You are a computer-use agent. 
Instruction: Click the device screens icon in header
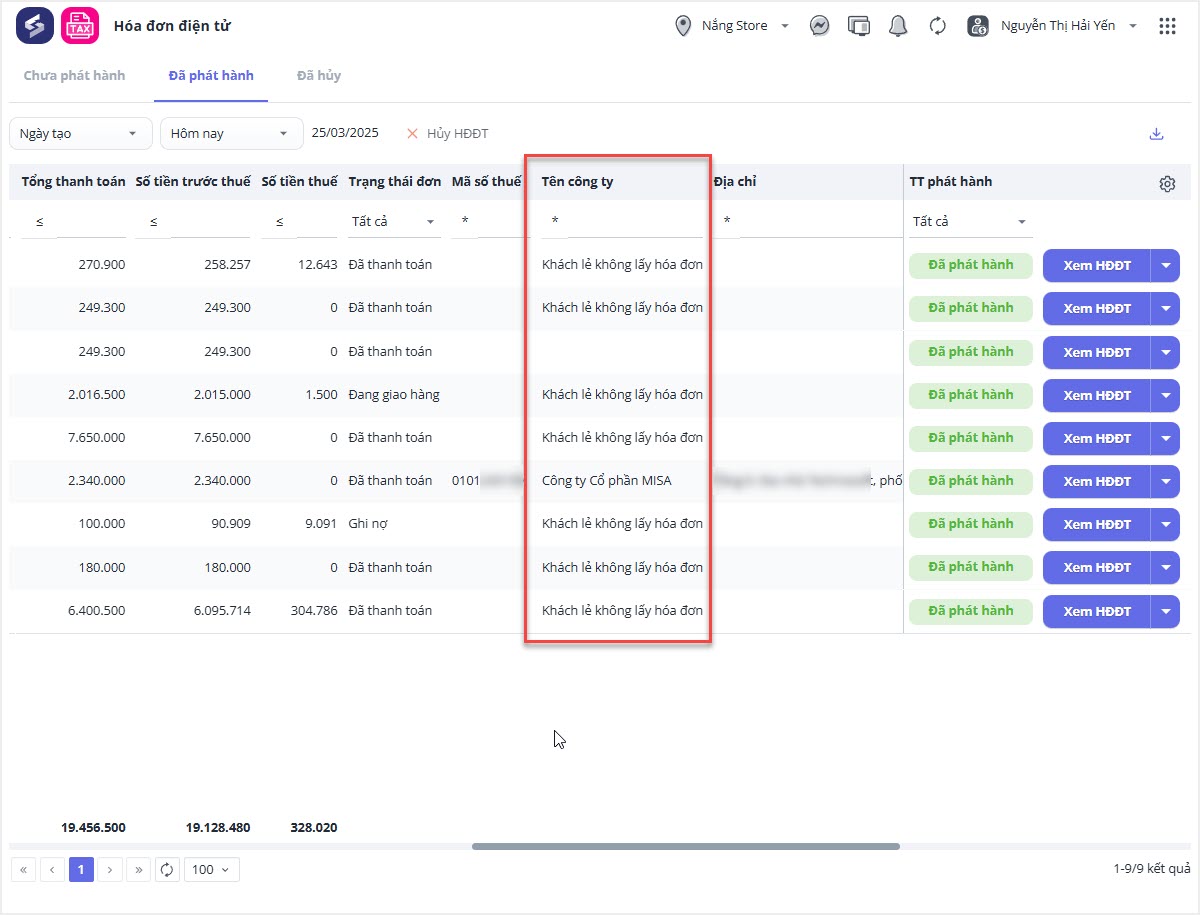pyautogui.click(x=858, y=26)
